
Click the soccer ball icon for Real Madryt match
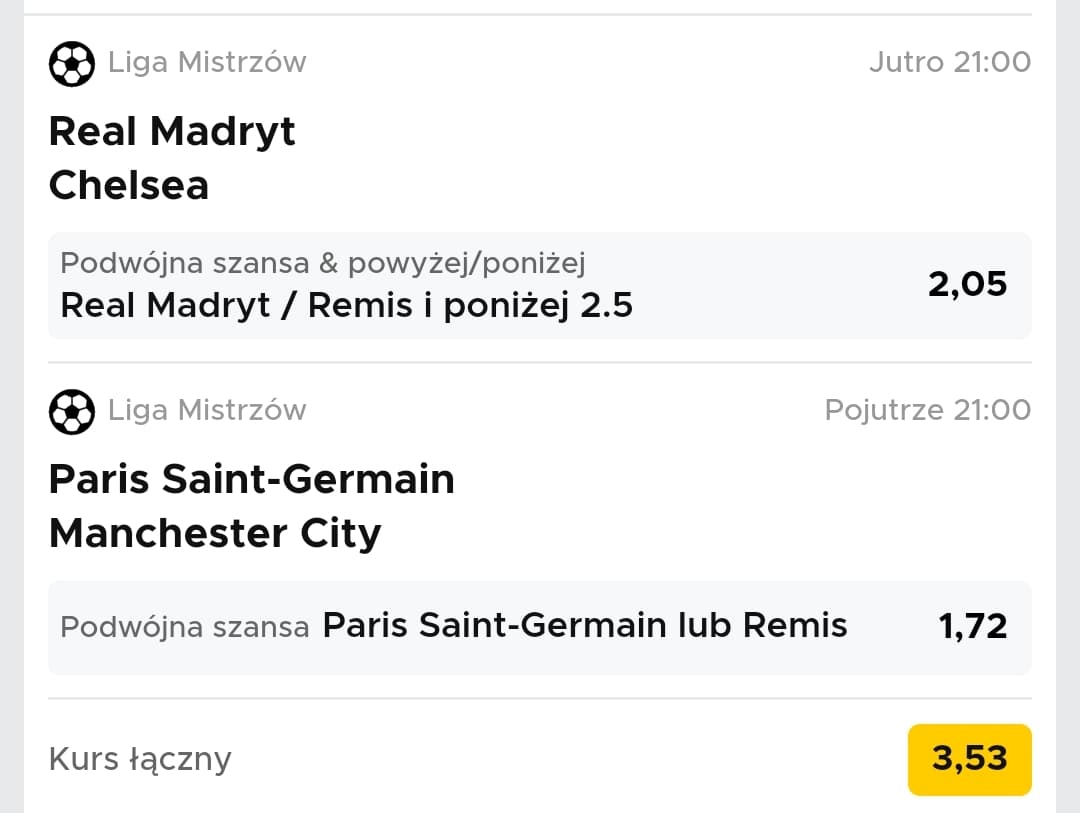[x=71, y=64]
